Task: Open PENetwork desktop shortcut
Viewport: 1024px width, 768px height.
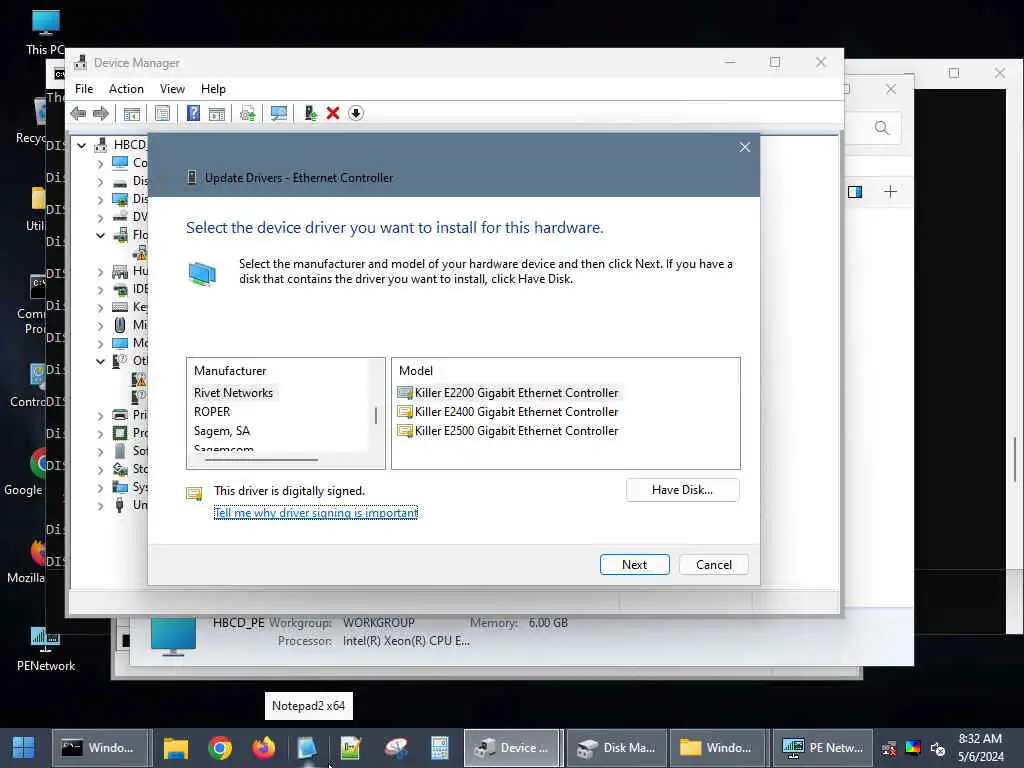Action: tap(46, 648)
